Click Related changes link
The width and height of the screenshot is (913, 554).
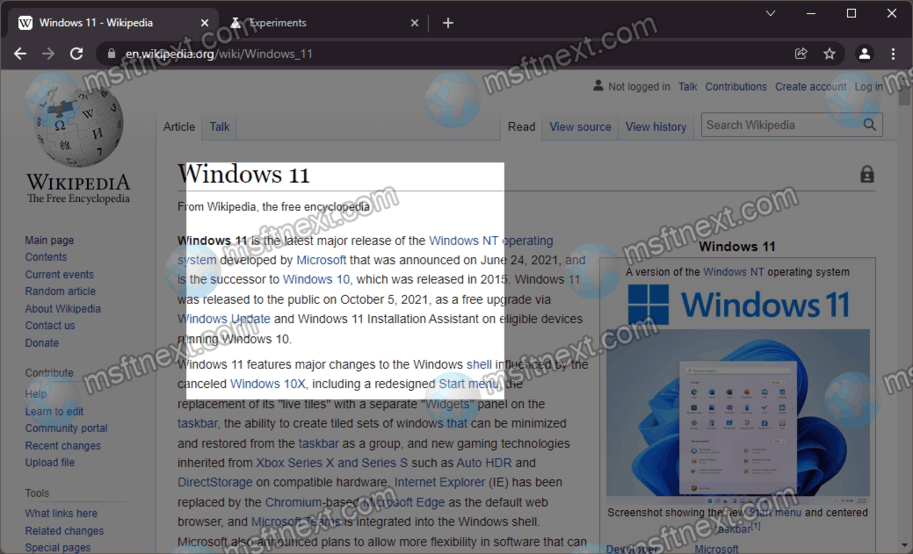coord(65,531)
